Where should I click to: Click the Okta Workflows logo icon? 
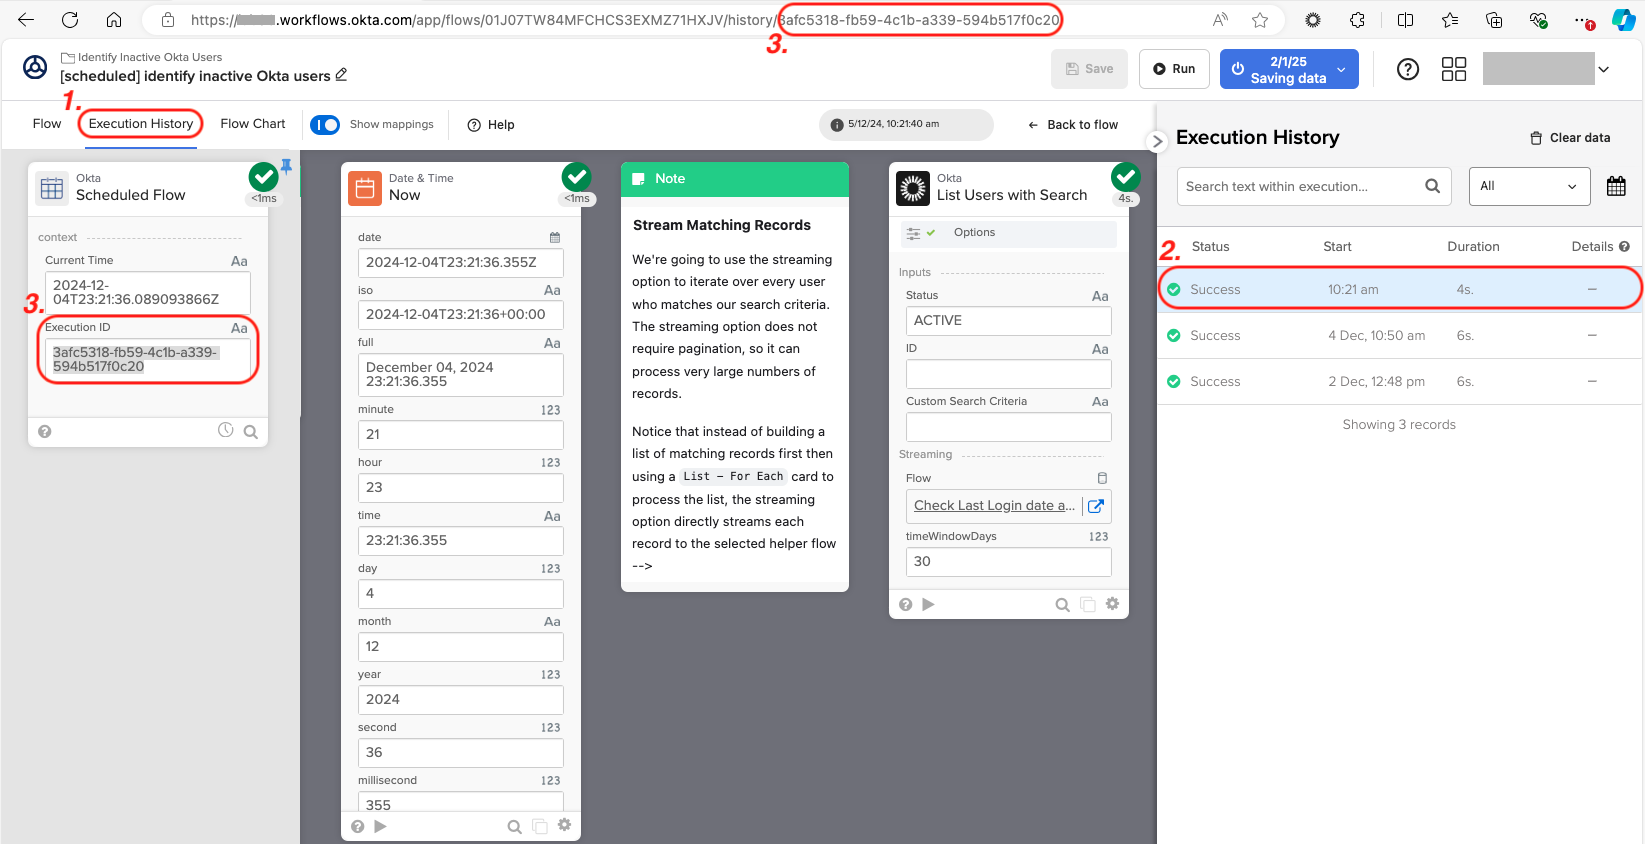tap(35, 67)
